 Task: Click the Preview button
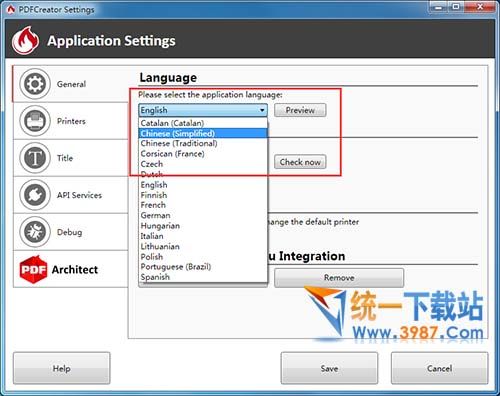click(x=300, y=110)
